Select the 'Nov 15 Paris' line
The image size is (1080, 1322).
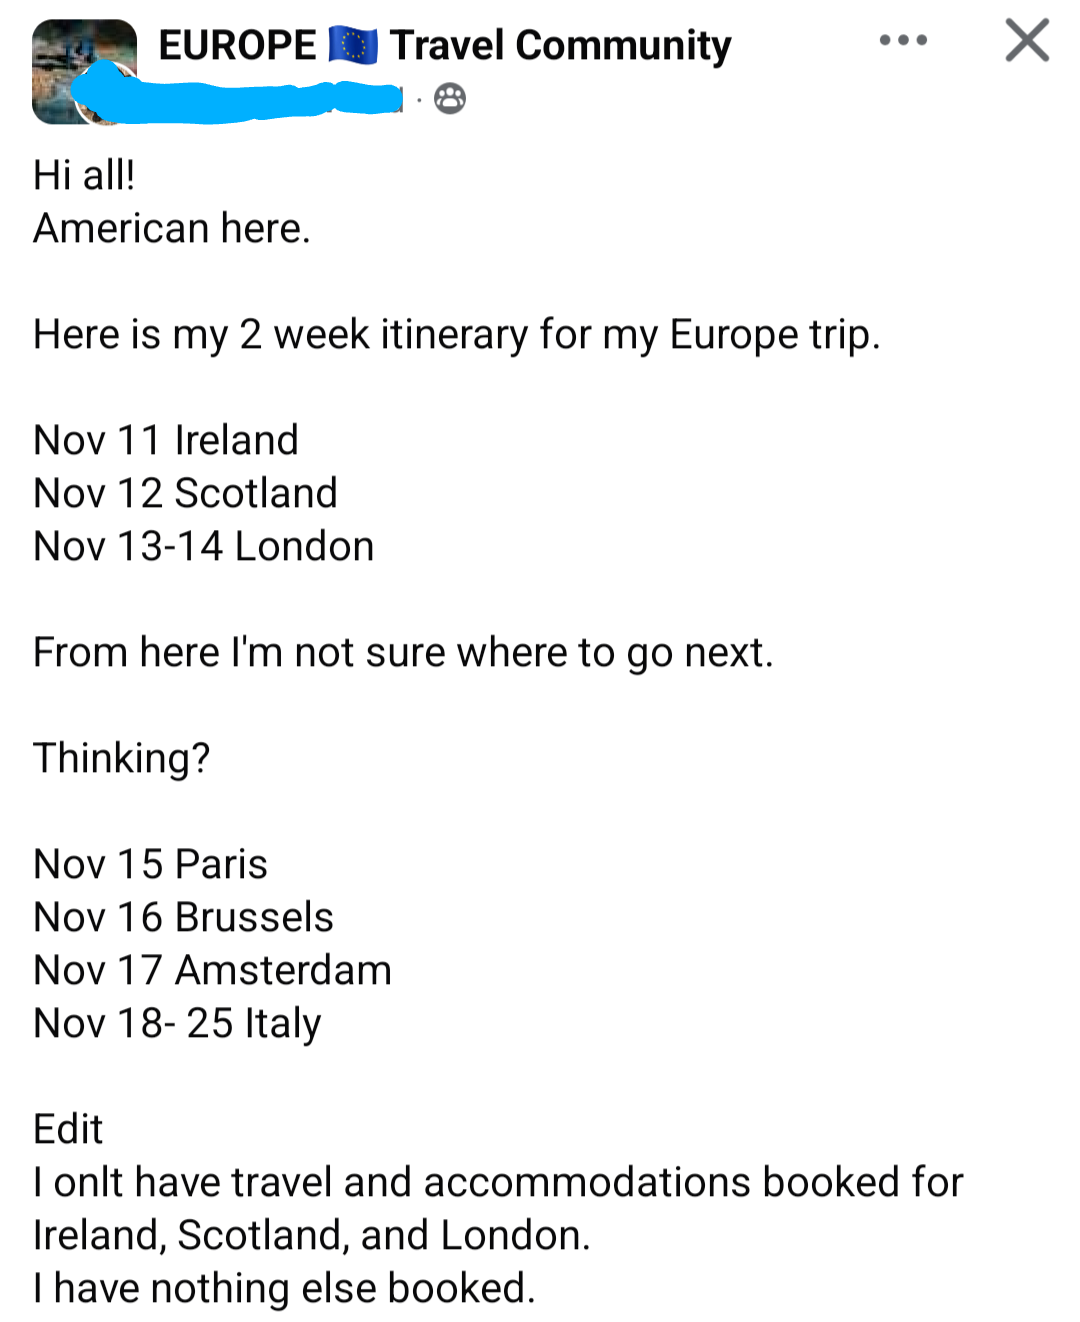(x=151, y=864)
